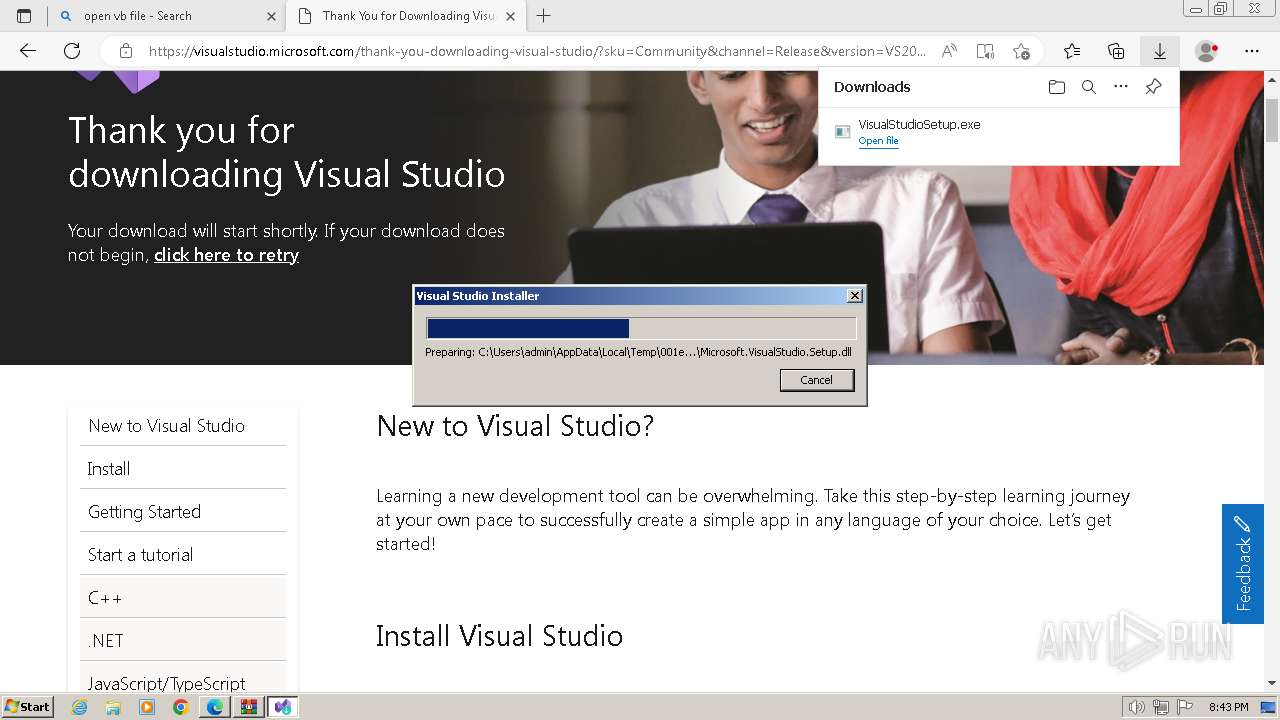Cancel the Visual Studio Installer preparation
This screenshot has height=720, width=1280.
816,380
